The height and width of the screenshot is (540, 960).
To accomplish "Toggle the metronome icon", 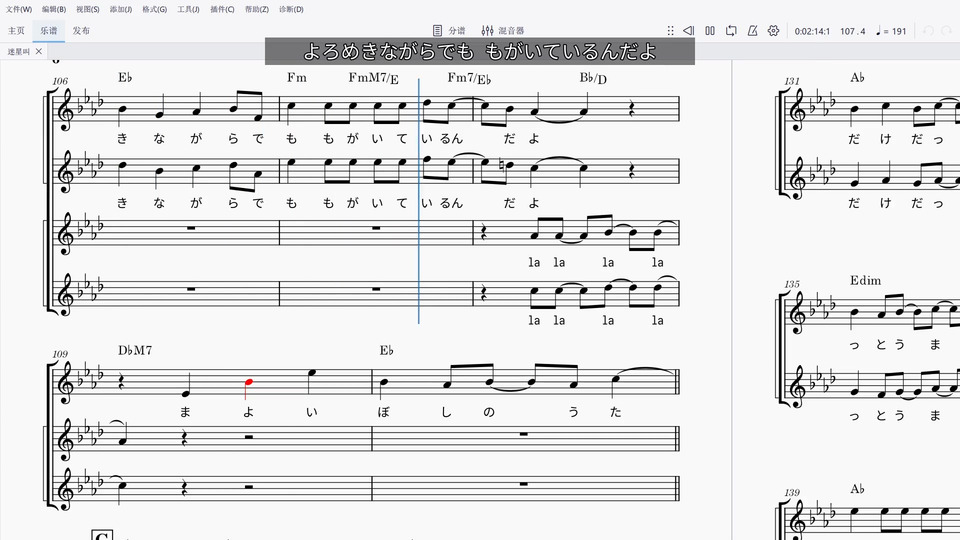I will (752, 31).
